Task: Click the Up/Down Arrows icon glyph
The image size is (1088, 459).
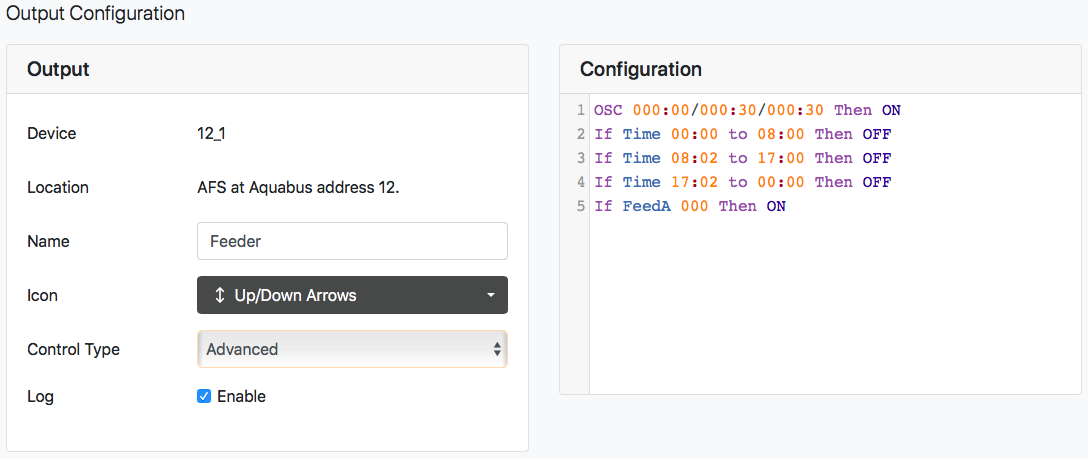Action: coord(219,295)
